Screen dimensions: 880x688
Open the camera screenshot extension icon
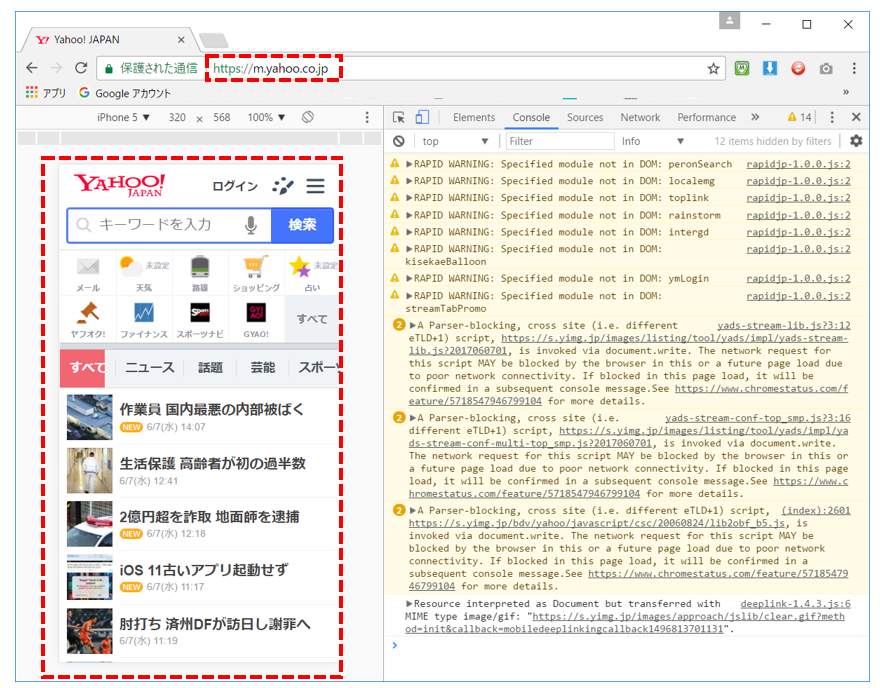pyautogui.click(x=826, y=68)
